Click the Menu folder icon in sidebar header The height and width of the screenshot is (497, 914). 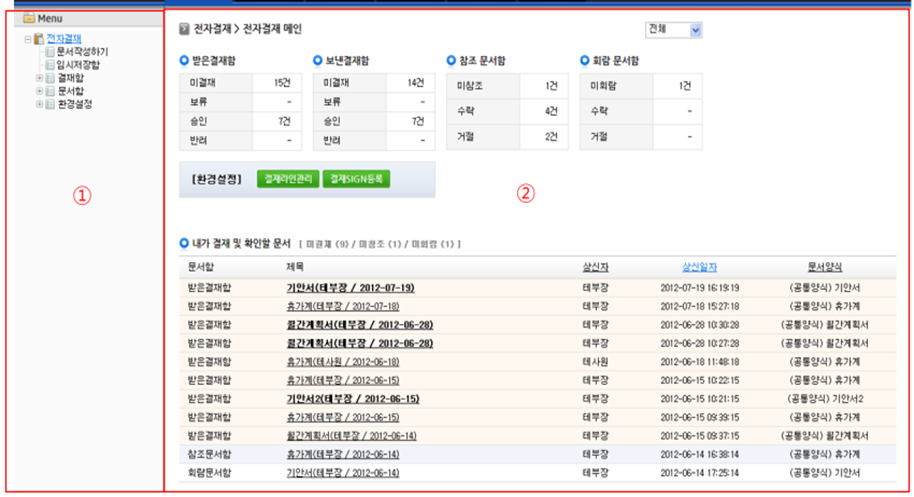pyautogui.click(x=29, y=18)
